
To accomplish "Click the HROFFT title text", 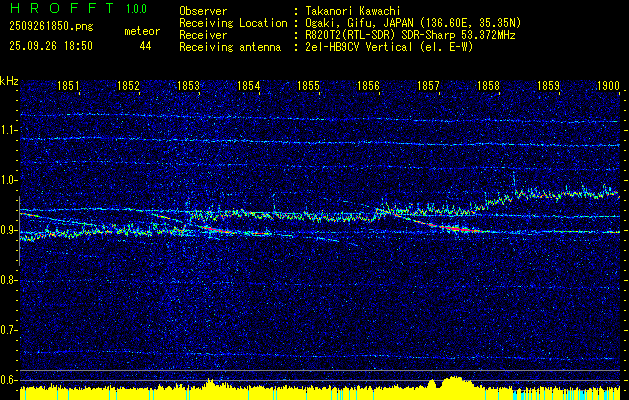I will coord(55,8).
